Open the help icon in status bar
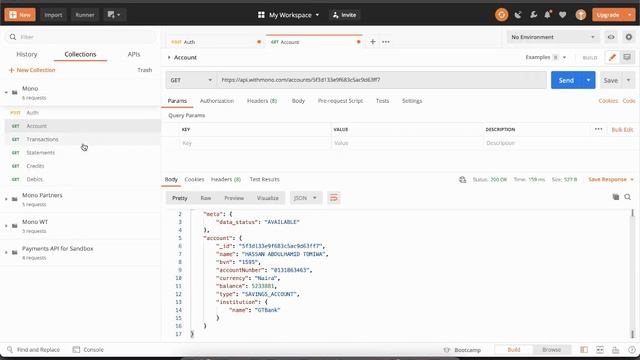Image resolution: width=640 pixels, height=360 pixels. click(632, 350)
